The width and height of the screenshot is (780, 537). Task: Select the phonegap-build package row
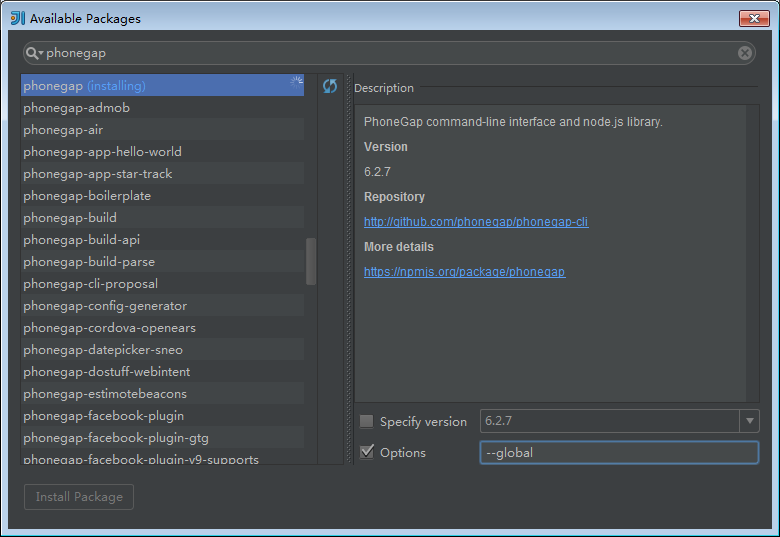(162, 217)
